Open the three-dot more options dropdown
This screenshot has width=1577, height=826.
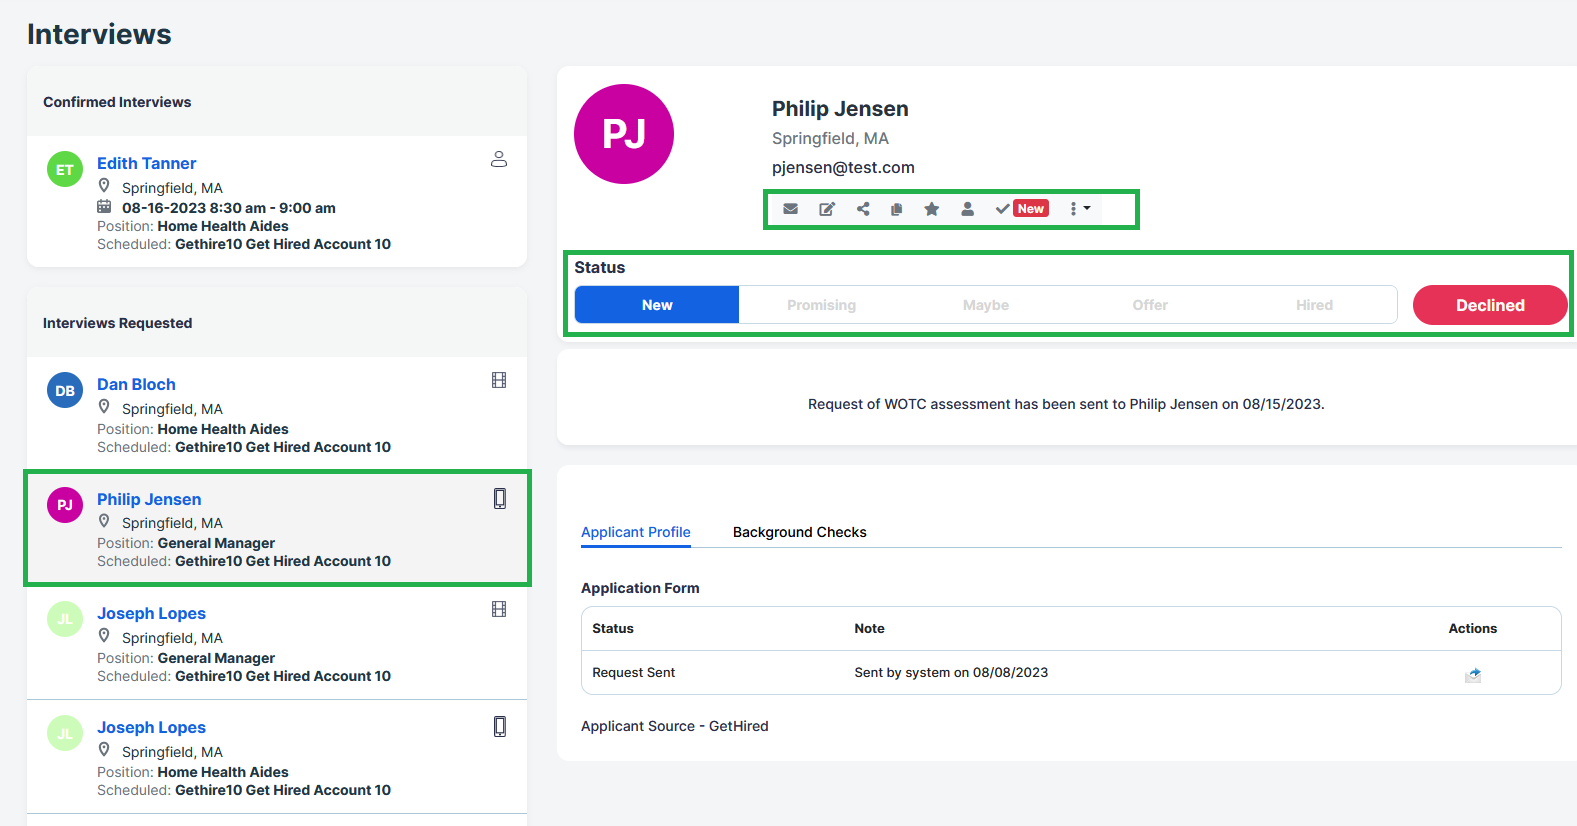coord(1079,209)
